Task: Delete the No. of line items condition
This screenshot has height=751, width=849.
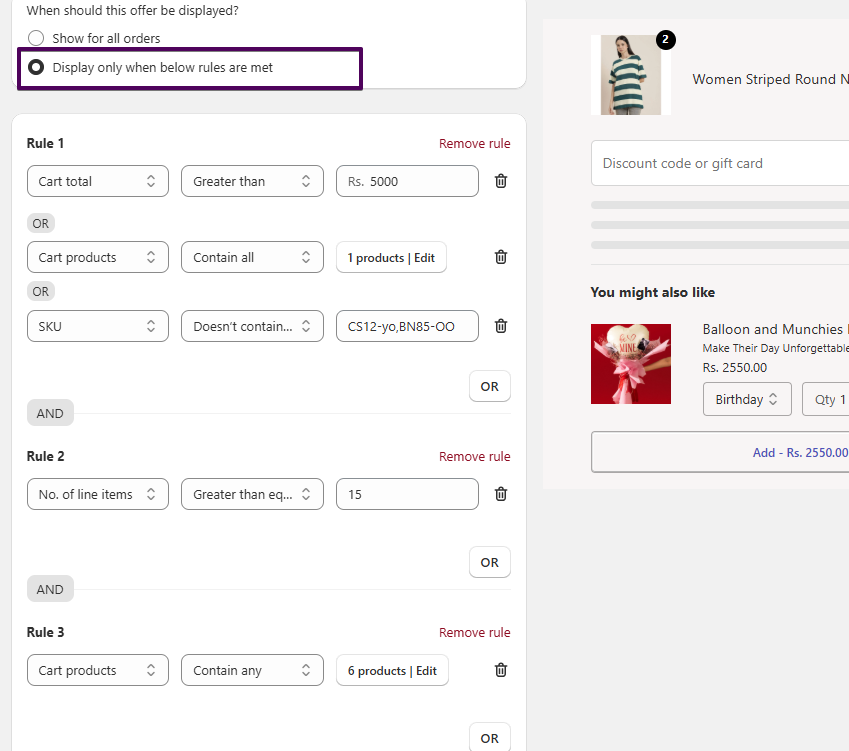Action: (501, 494)
